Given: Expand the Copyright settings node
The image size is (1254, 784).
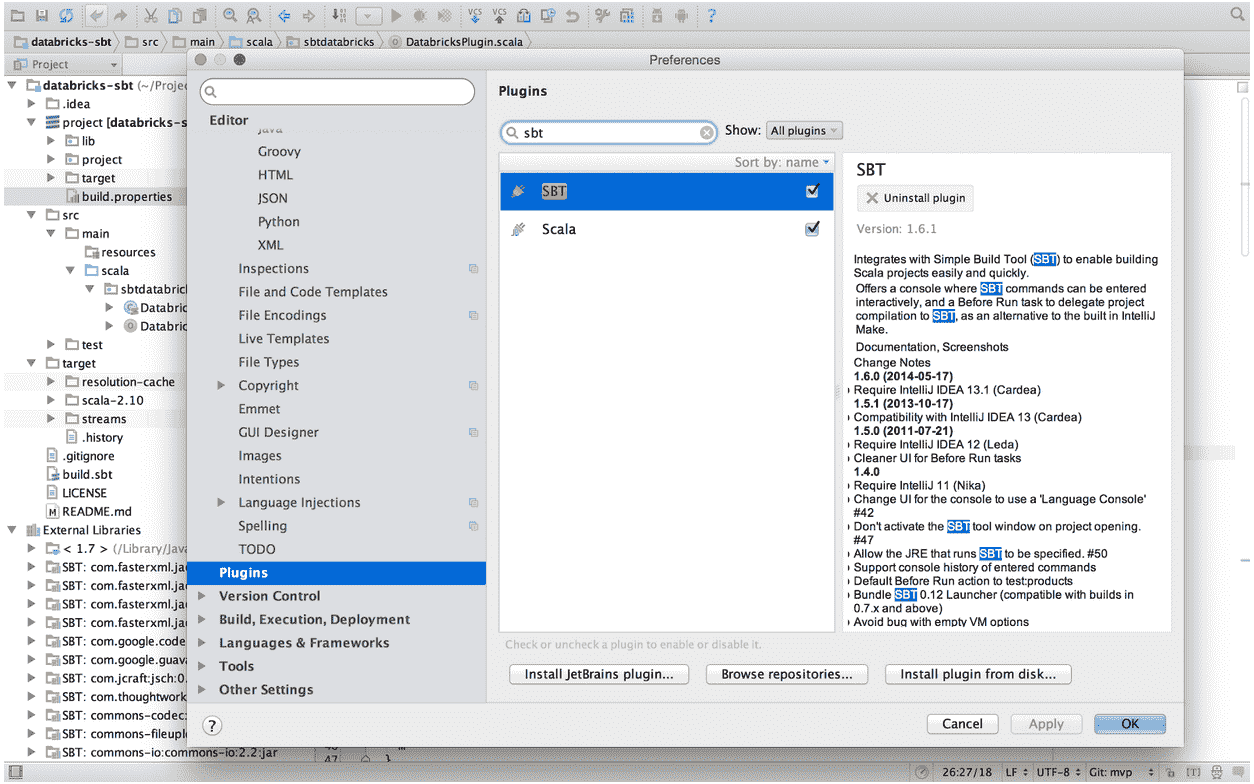Looking at the screenshot, I should [222, 386].
